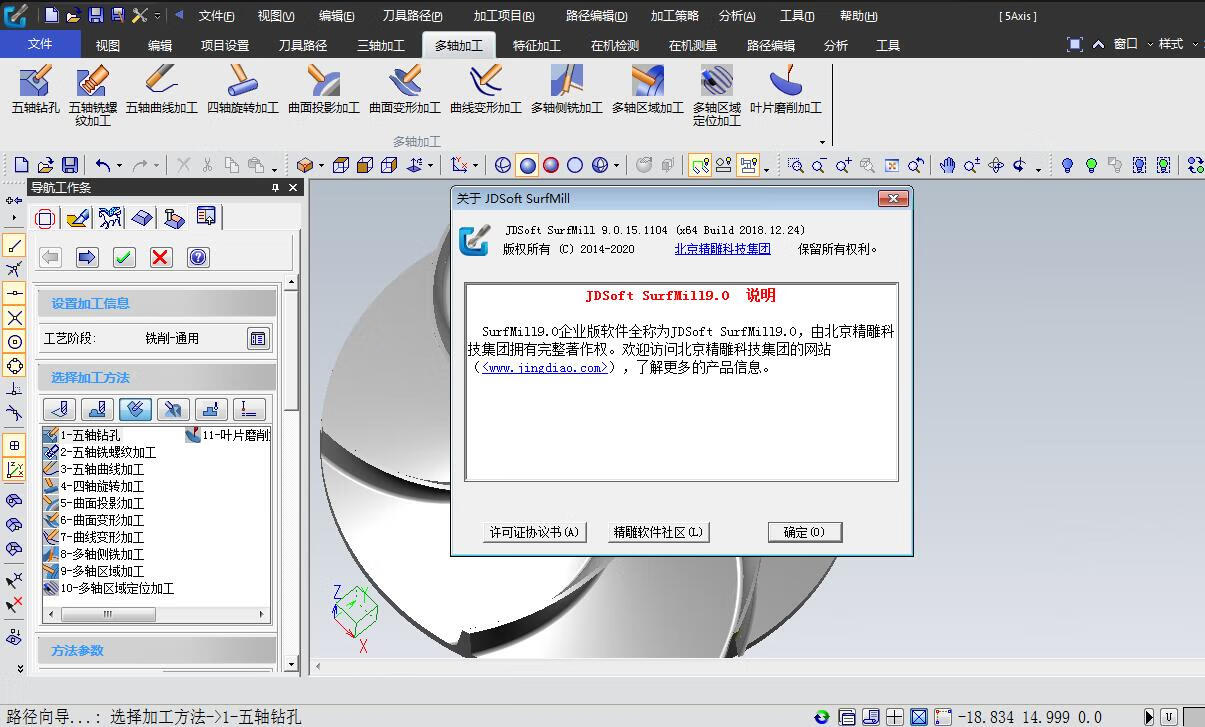The width and height of the screenshot is (1205, 727).
Task: Click the method list horizontal scrollbar
Action: coord(155,614)
